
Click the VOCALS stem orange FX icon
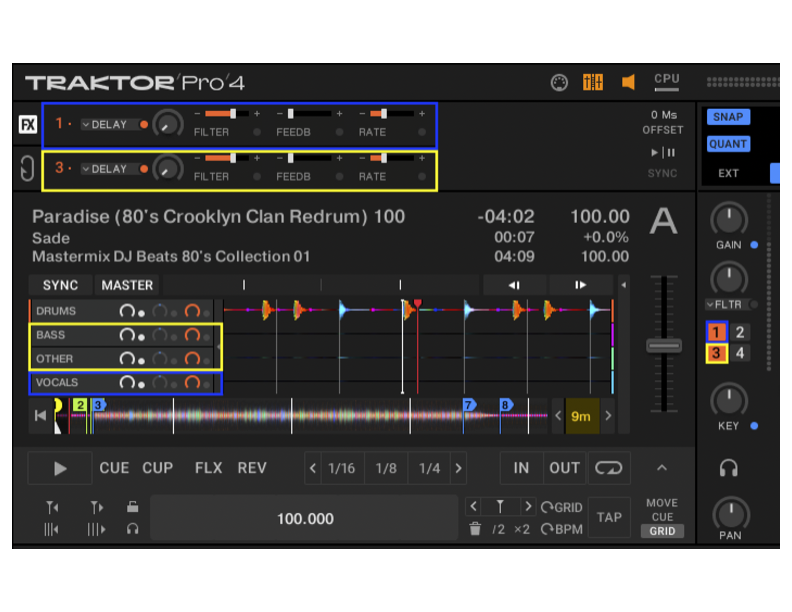pos(192,382)
